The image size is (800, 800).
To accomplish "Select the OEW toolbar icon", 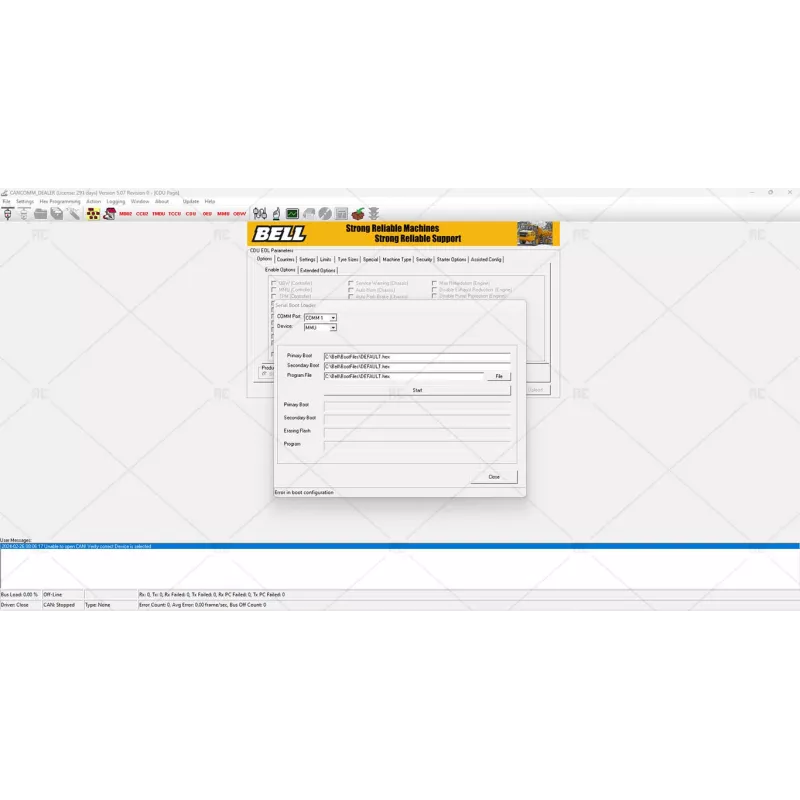I will tap(239, 213).
